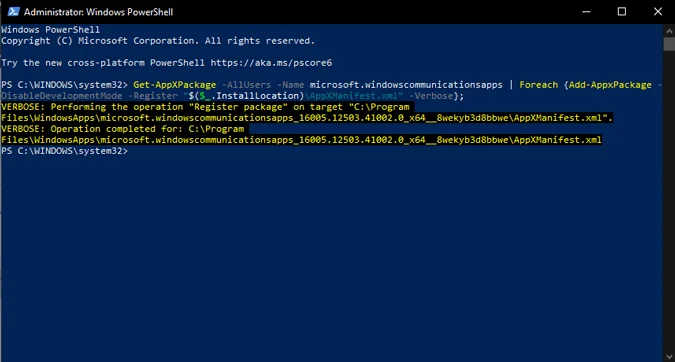Click the scrollbar up arrow
675x362 pixels.
[669, 31]
